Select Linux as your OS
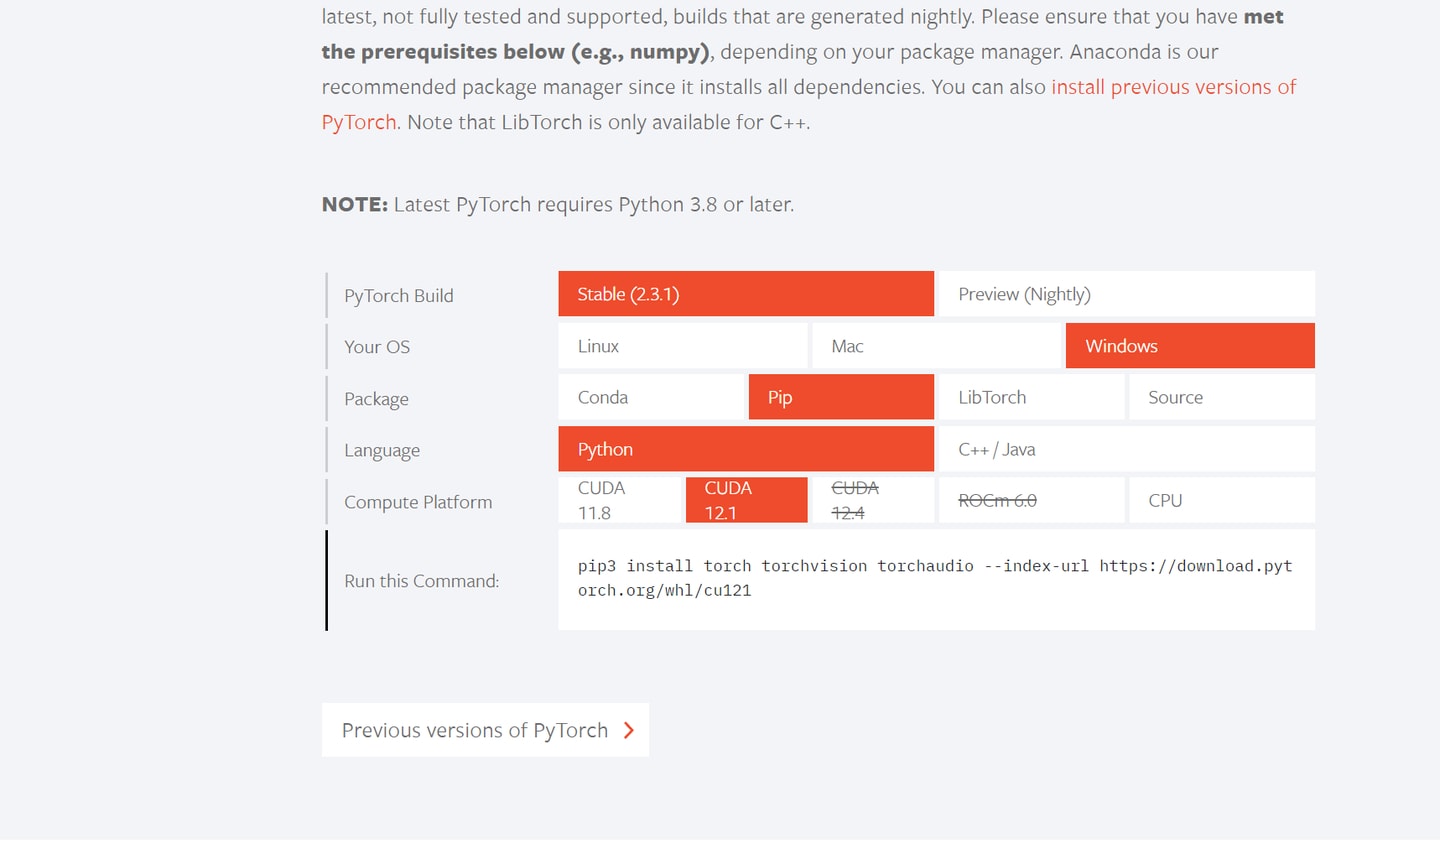Viewport: 1440px width, 859px height. click(x=683, y=346)
